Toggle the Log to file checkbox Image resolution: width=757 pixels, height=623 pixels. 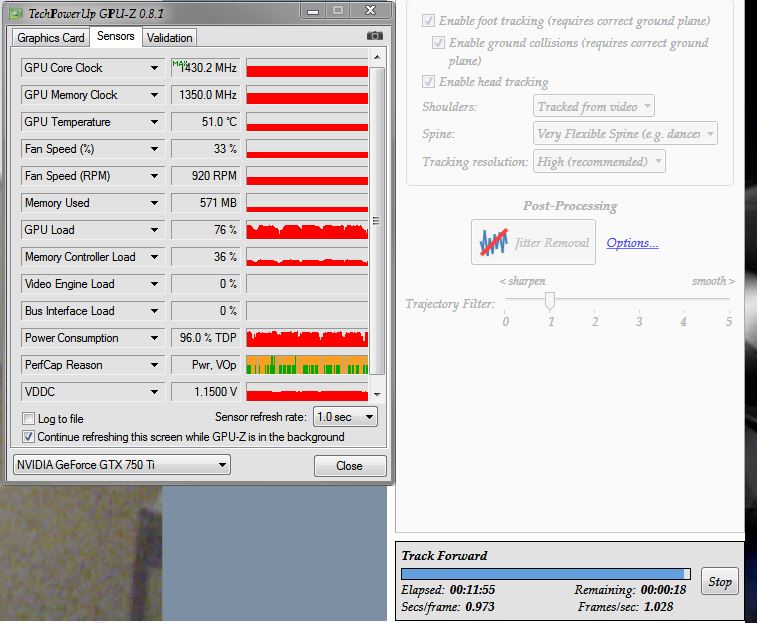click(28, 418)
